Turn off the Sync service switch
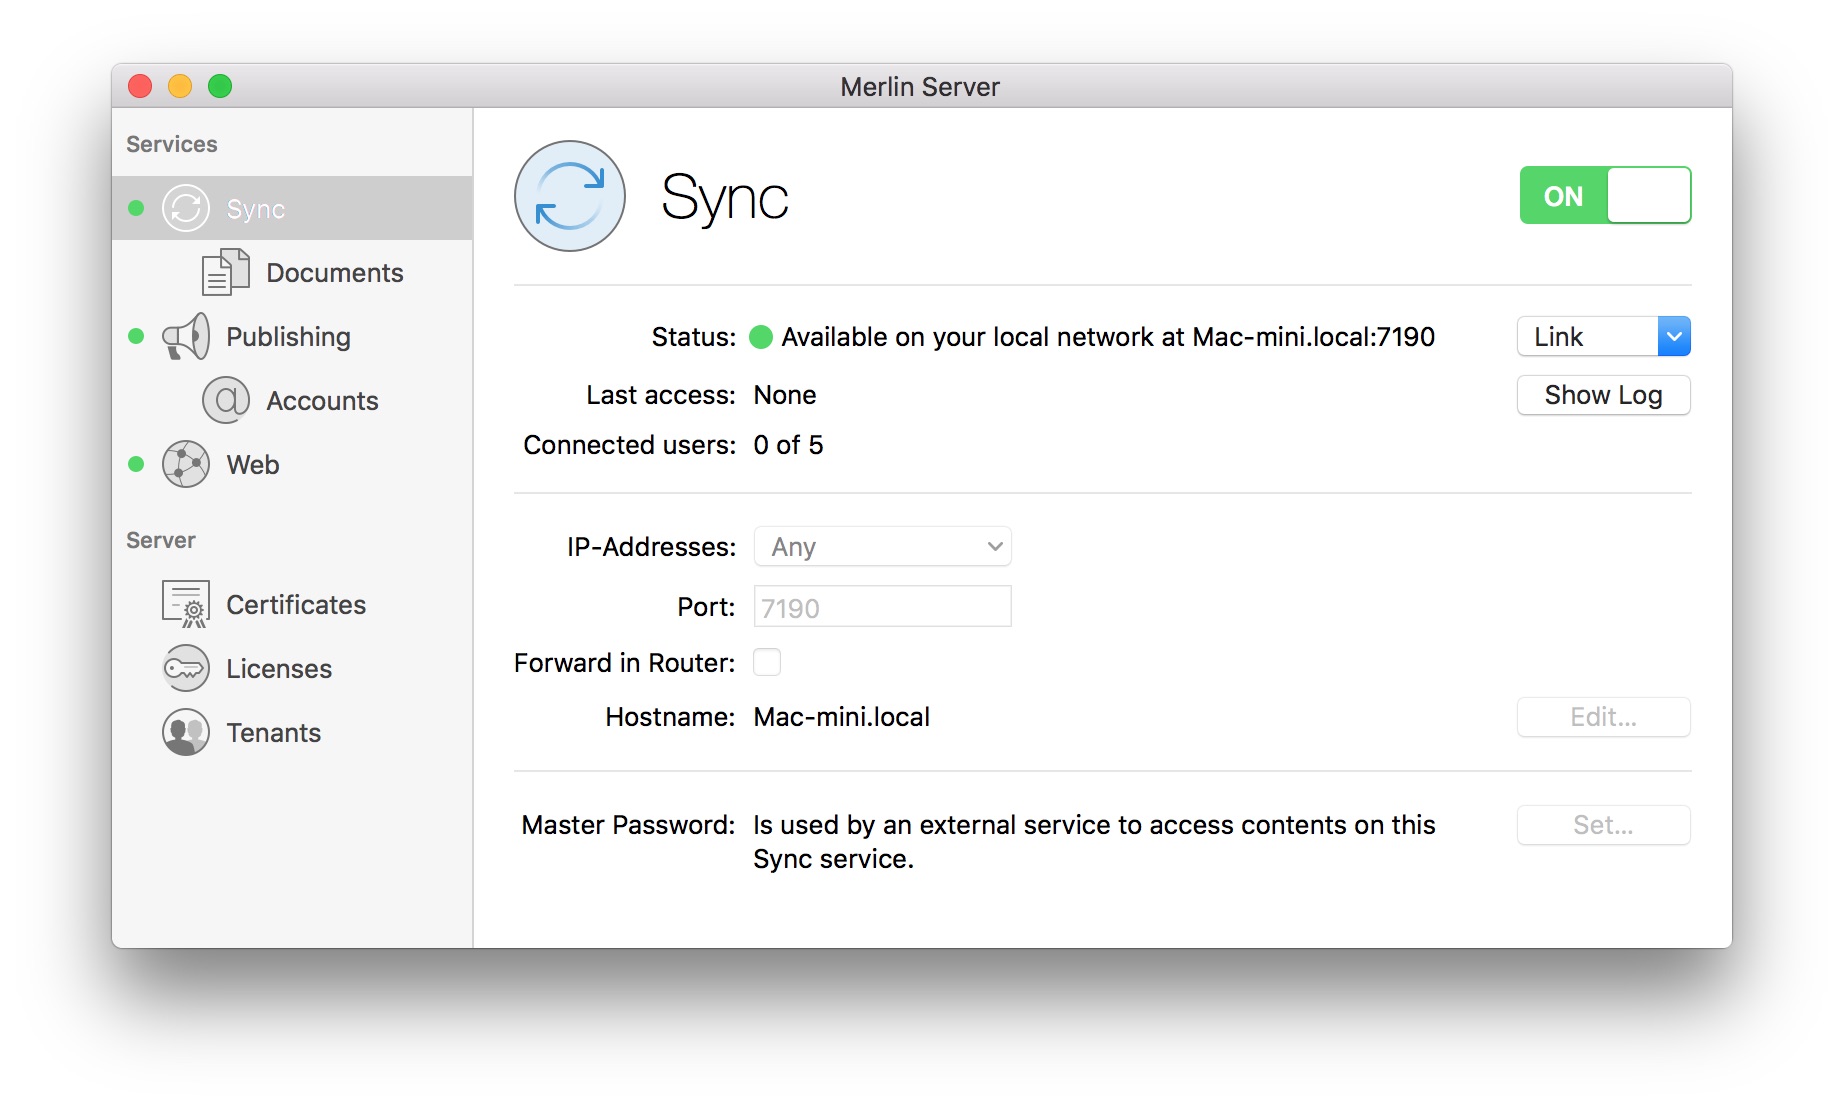This screenshot has height=1108, width=1844. click(1604, 195)
